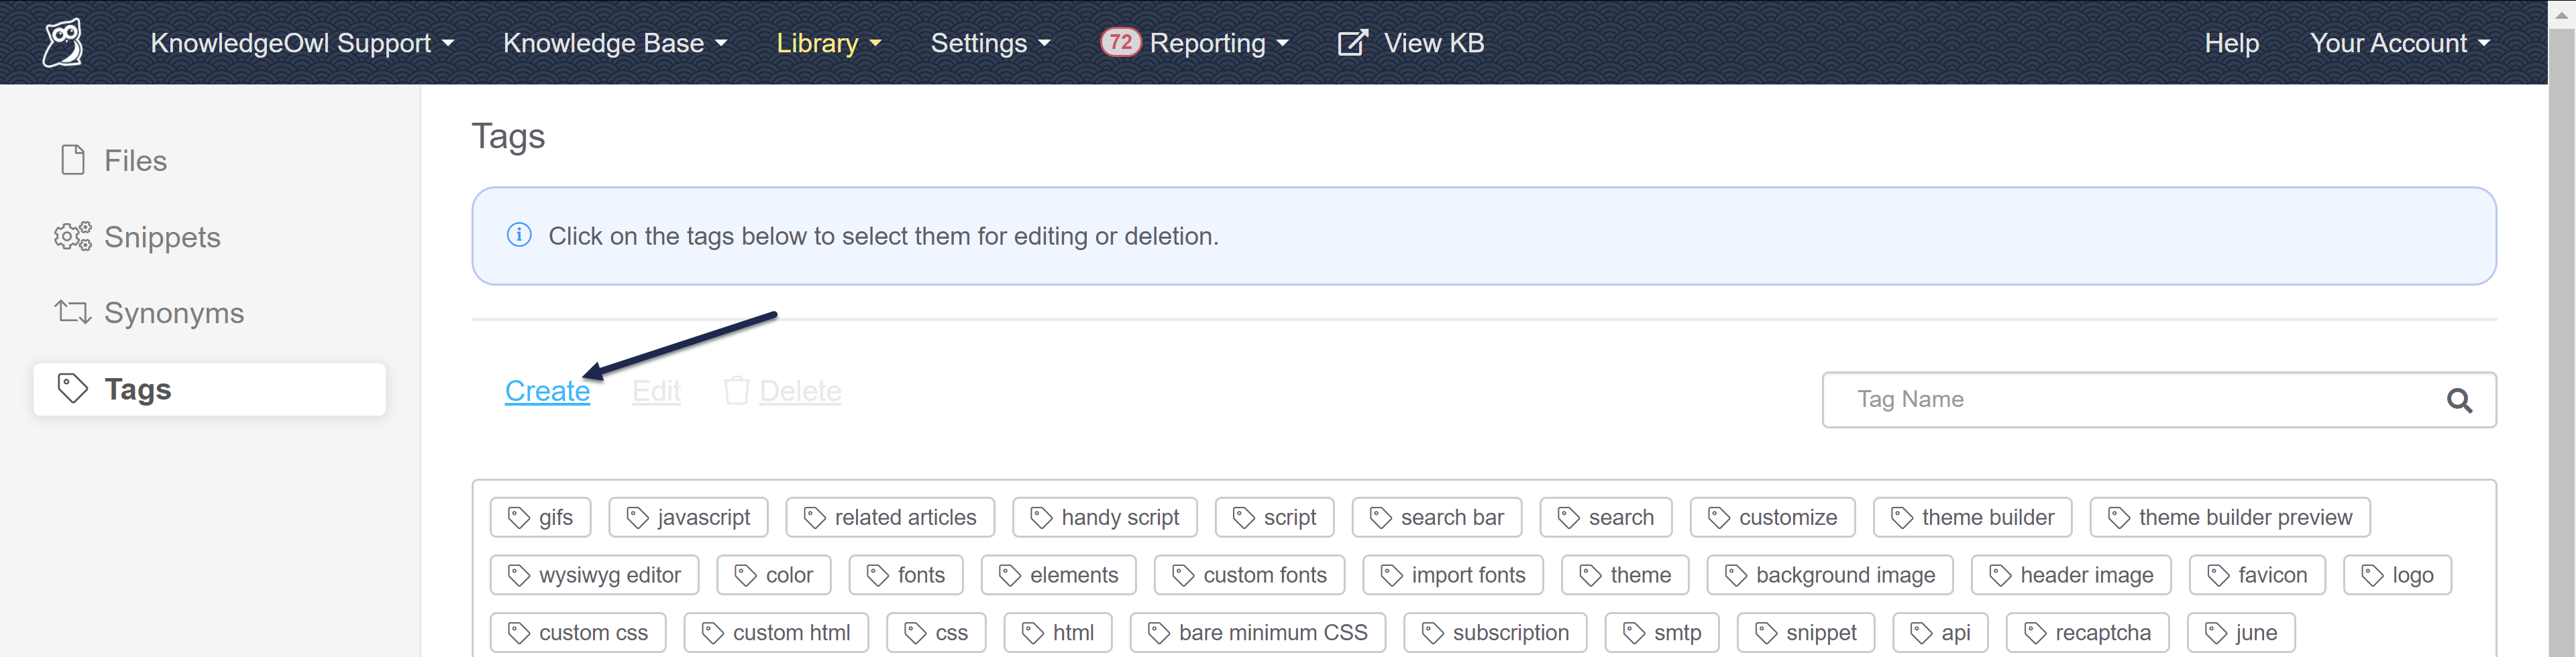Expand the Your Account dropdown
The height and width of the screenshot is (657, 2576).
pos(2399,43)
